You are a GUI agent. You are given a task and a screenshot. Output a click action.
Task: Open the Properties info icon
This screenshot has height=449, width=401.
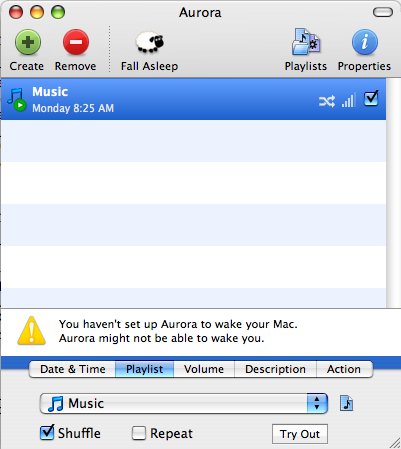[365, 42]
